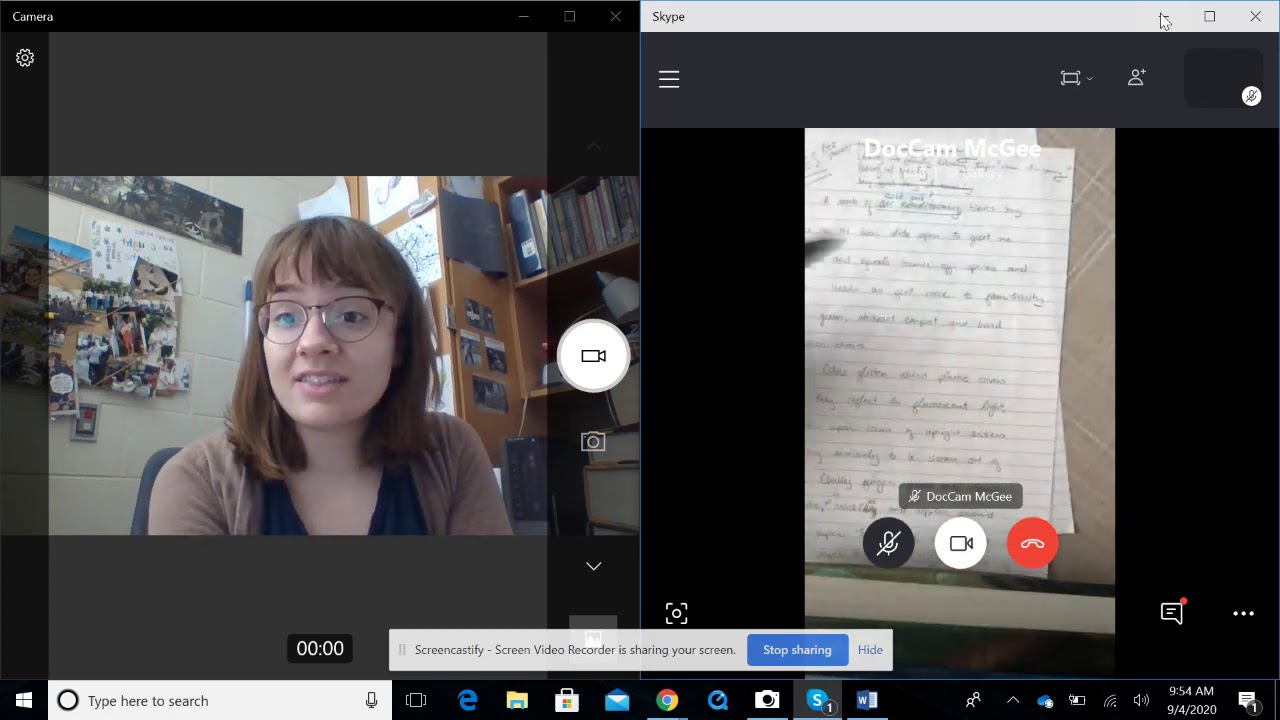Add people to the Skype call
Image resolution: width=1280 pixels, height=720 pixels.
(1137, 77)
